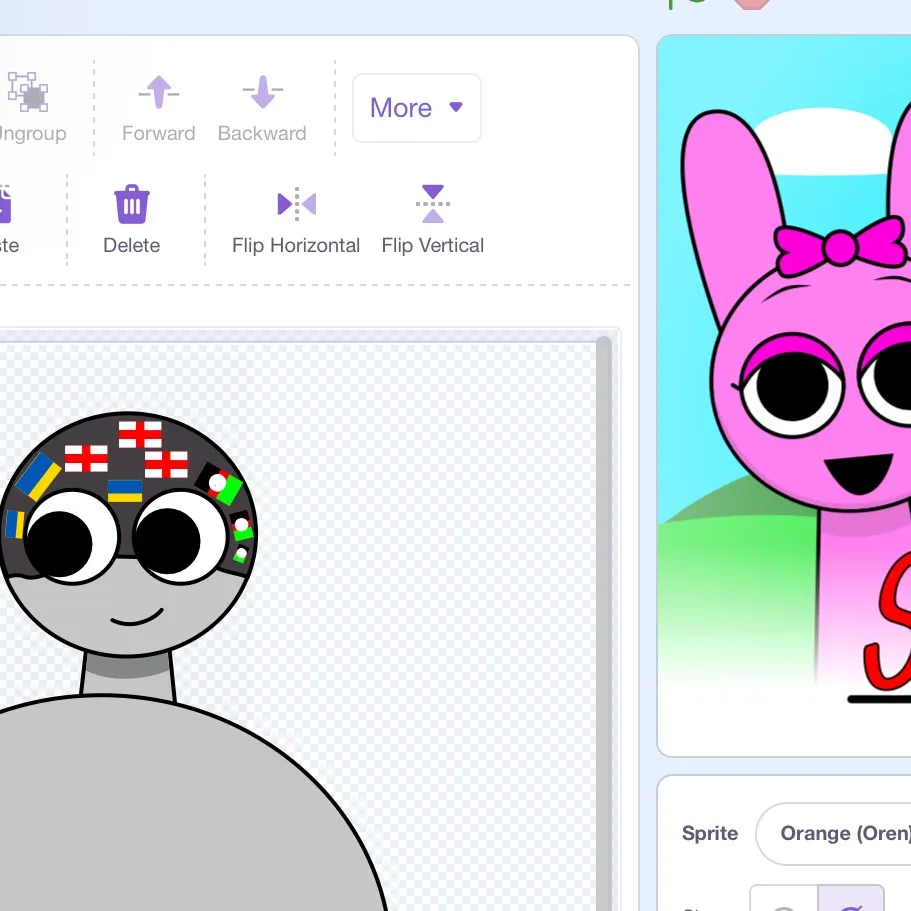Hide the sprite using the crossed-eye toggle
Screen dimensions: 911x911
[852, 903]
